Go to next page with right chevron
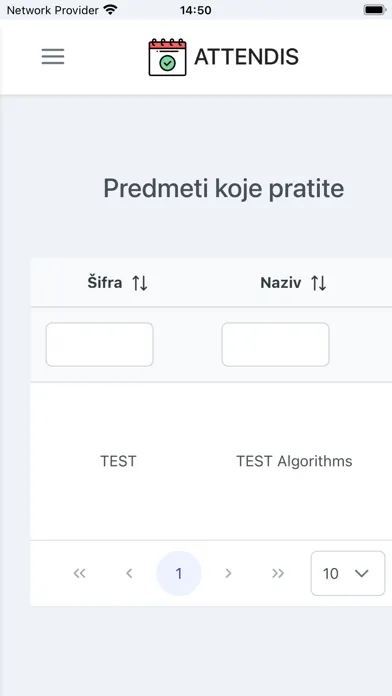This screenshot has width=392, height=696. coord(228,573)
